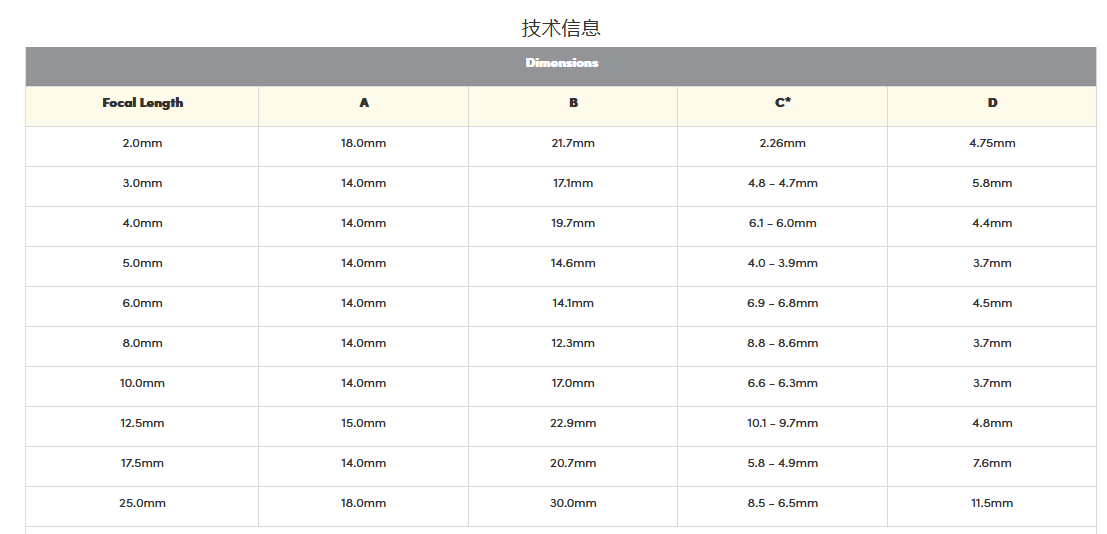The width and height of the screenshot is (1107, 534).
Task: Click the Dimensions table header bar
Action: coord(561,63)
